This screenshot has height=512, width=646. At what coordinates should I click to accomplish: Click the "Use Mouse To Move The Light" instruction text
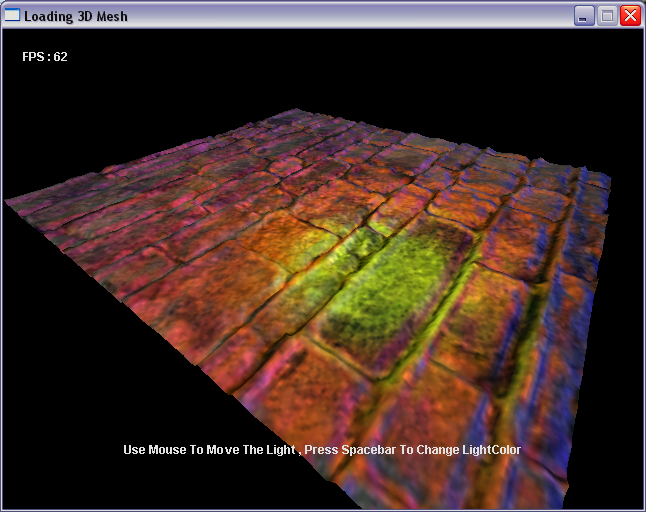click(x=209, y=450)
